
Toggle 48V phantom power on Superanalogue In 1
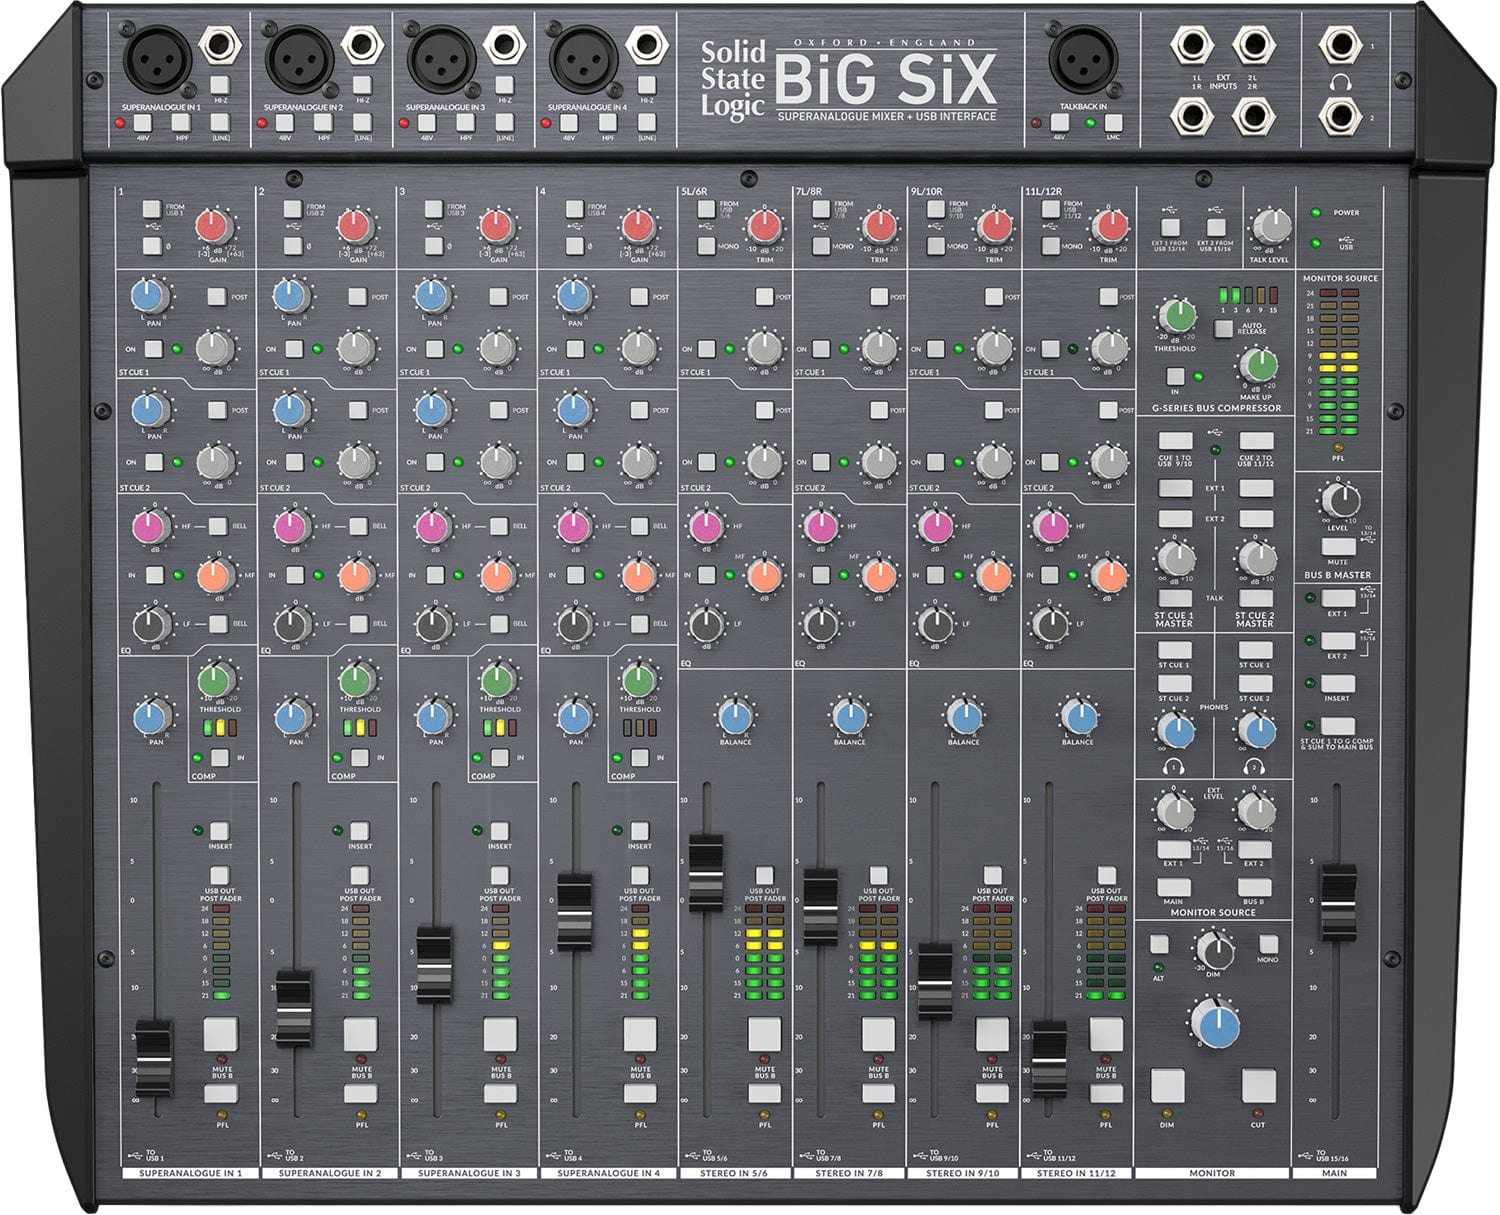pyautogui.click(x=144, y=123)
